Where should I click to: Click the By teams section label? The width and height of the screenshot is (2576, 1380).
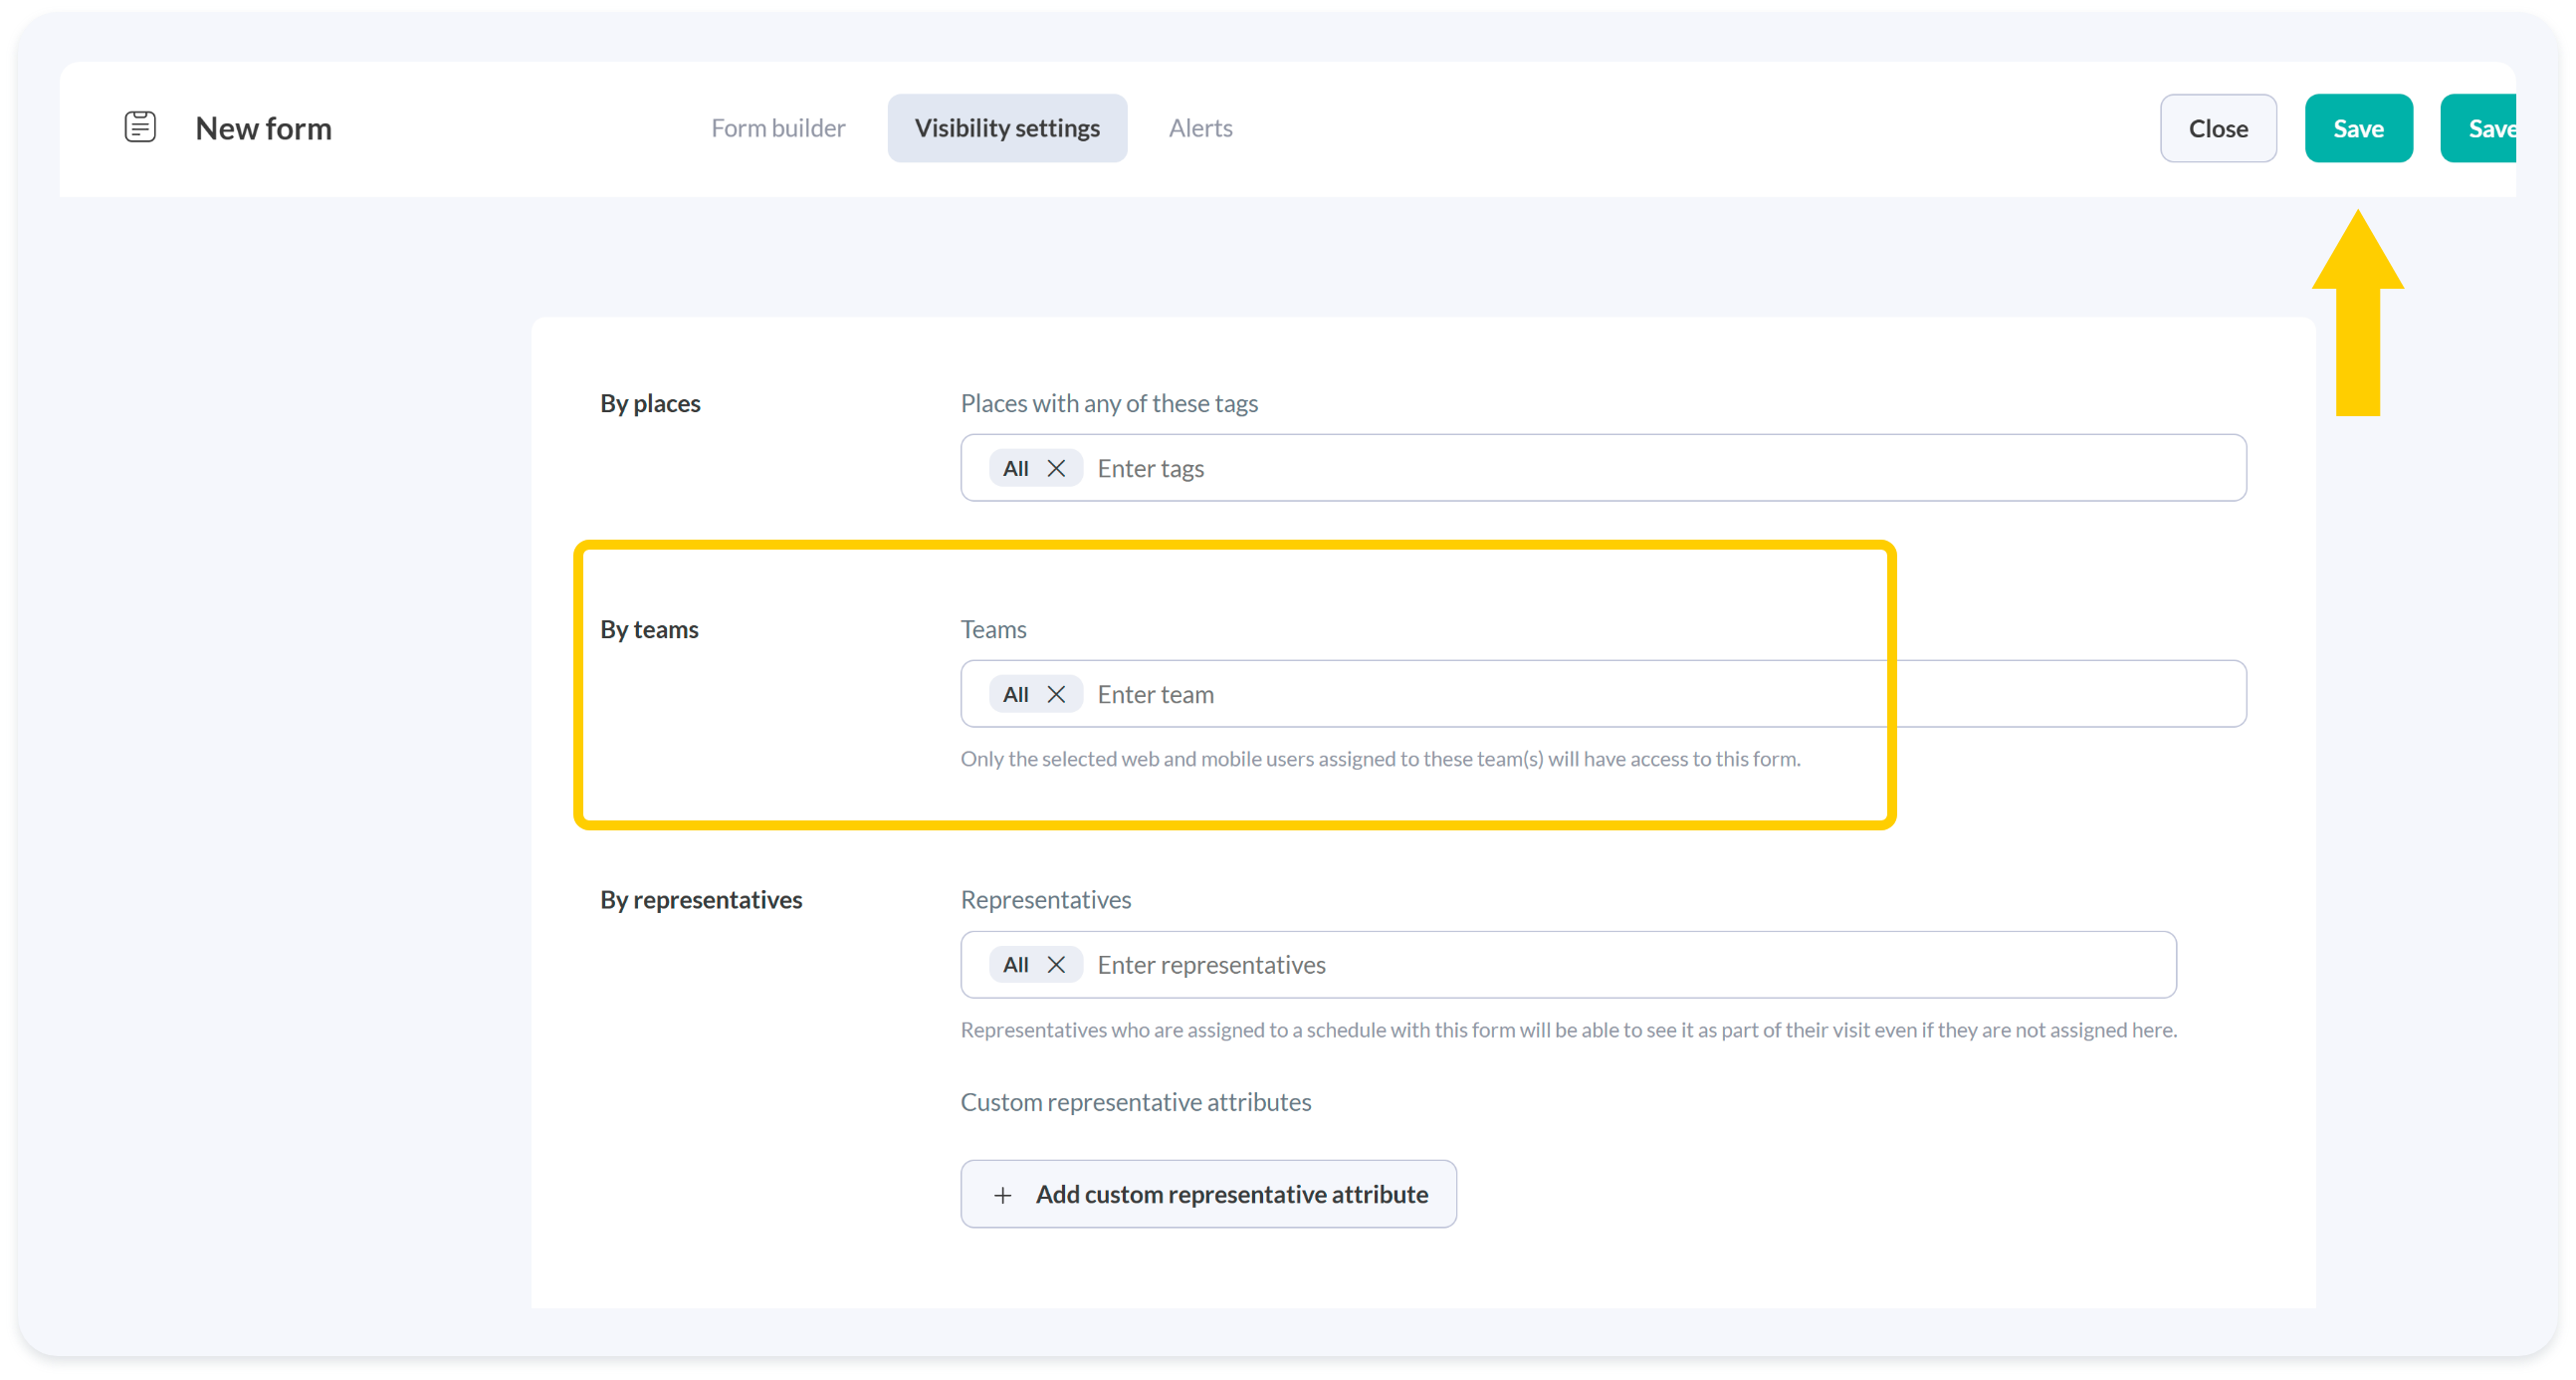[x=649, y=629]
